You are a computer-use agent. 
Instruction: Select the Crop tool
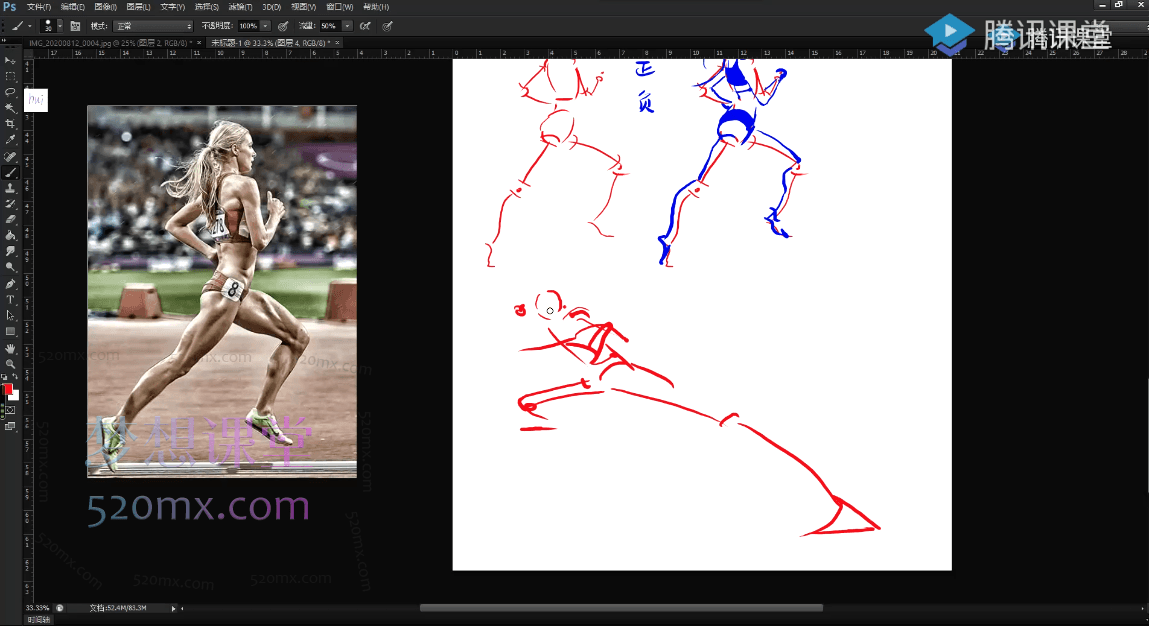point(10,123)
